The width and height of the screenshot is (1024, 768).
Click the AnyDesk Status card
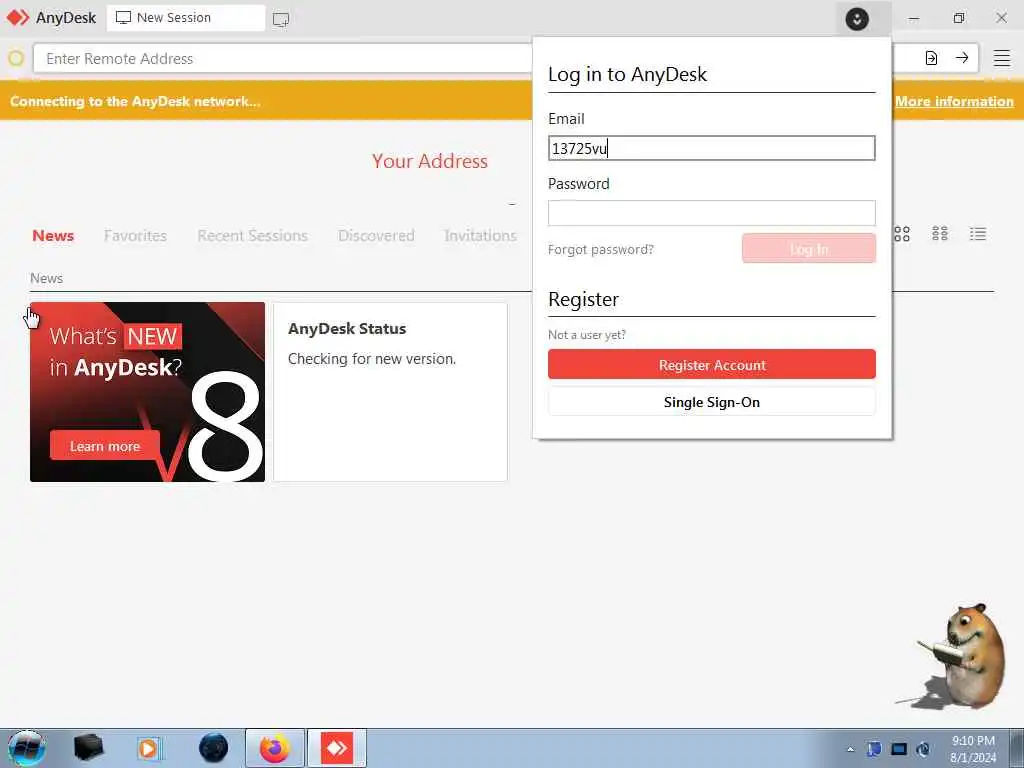click(391, 392)
